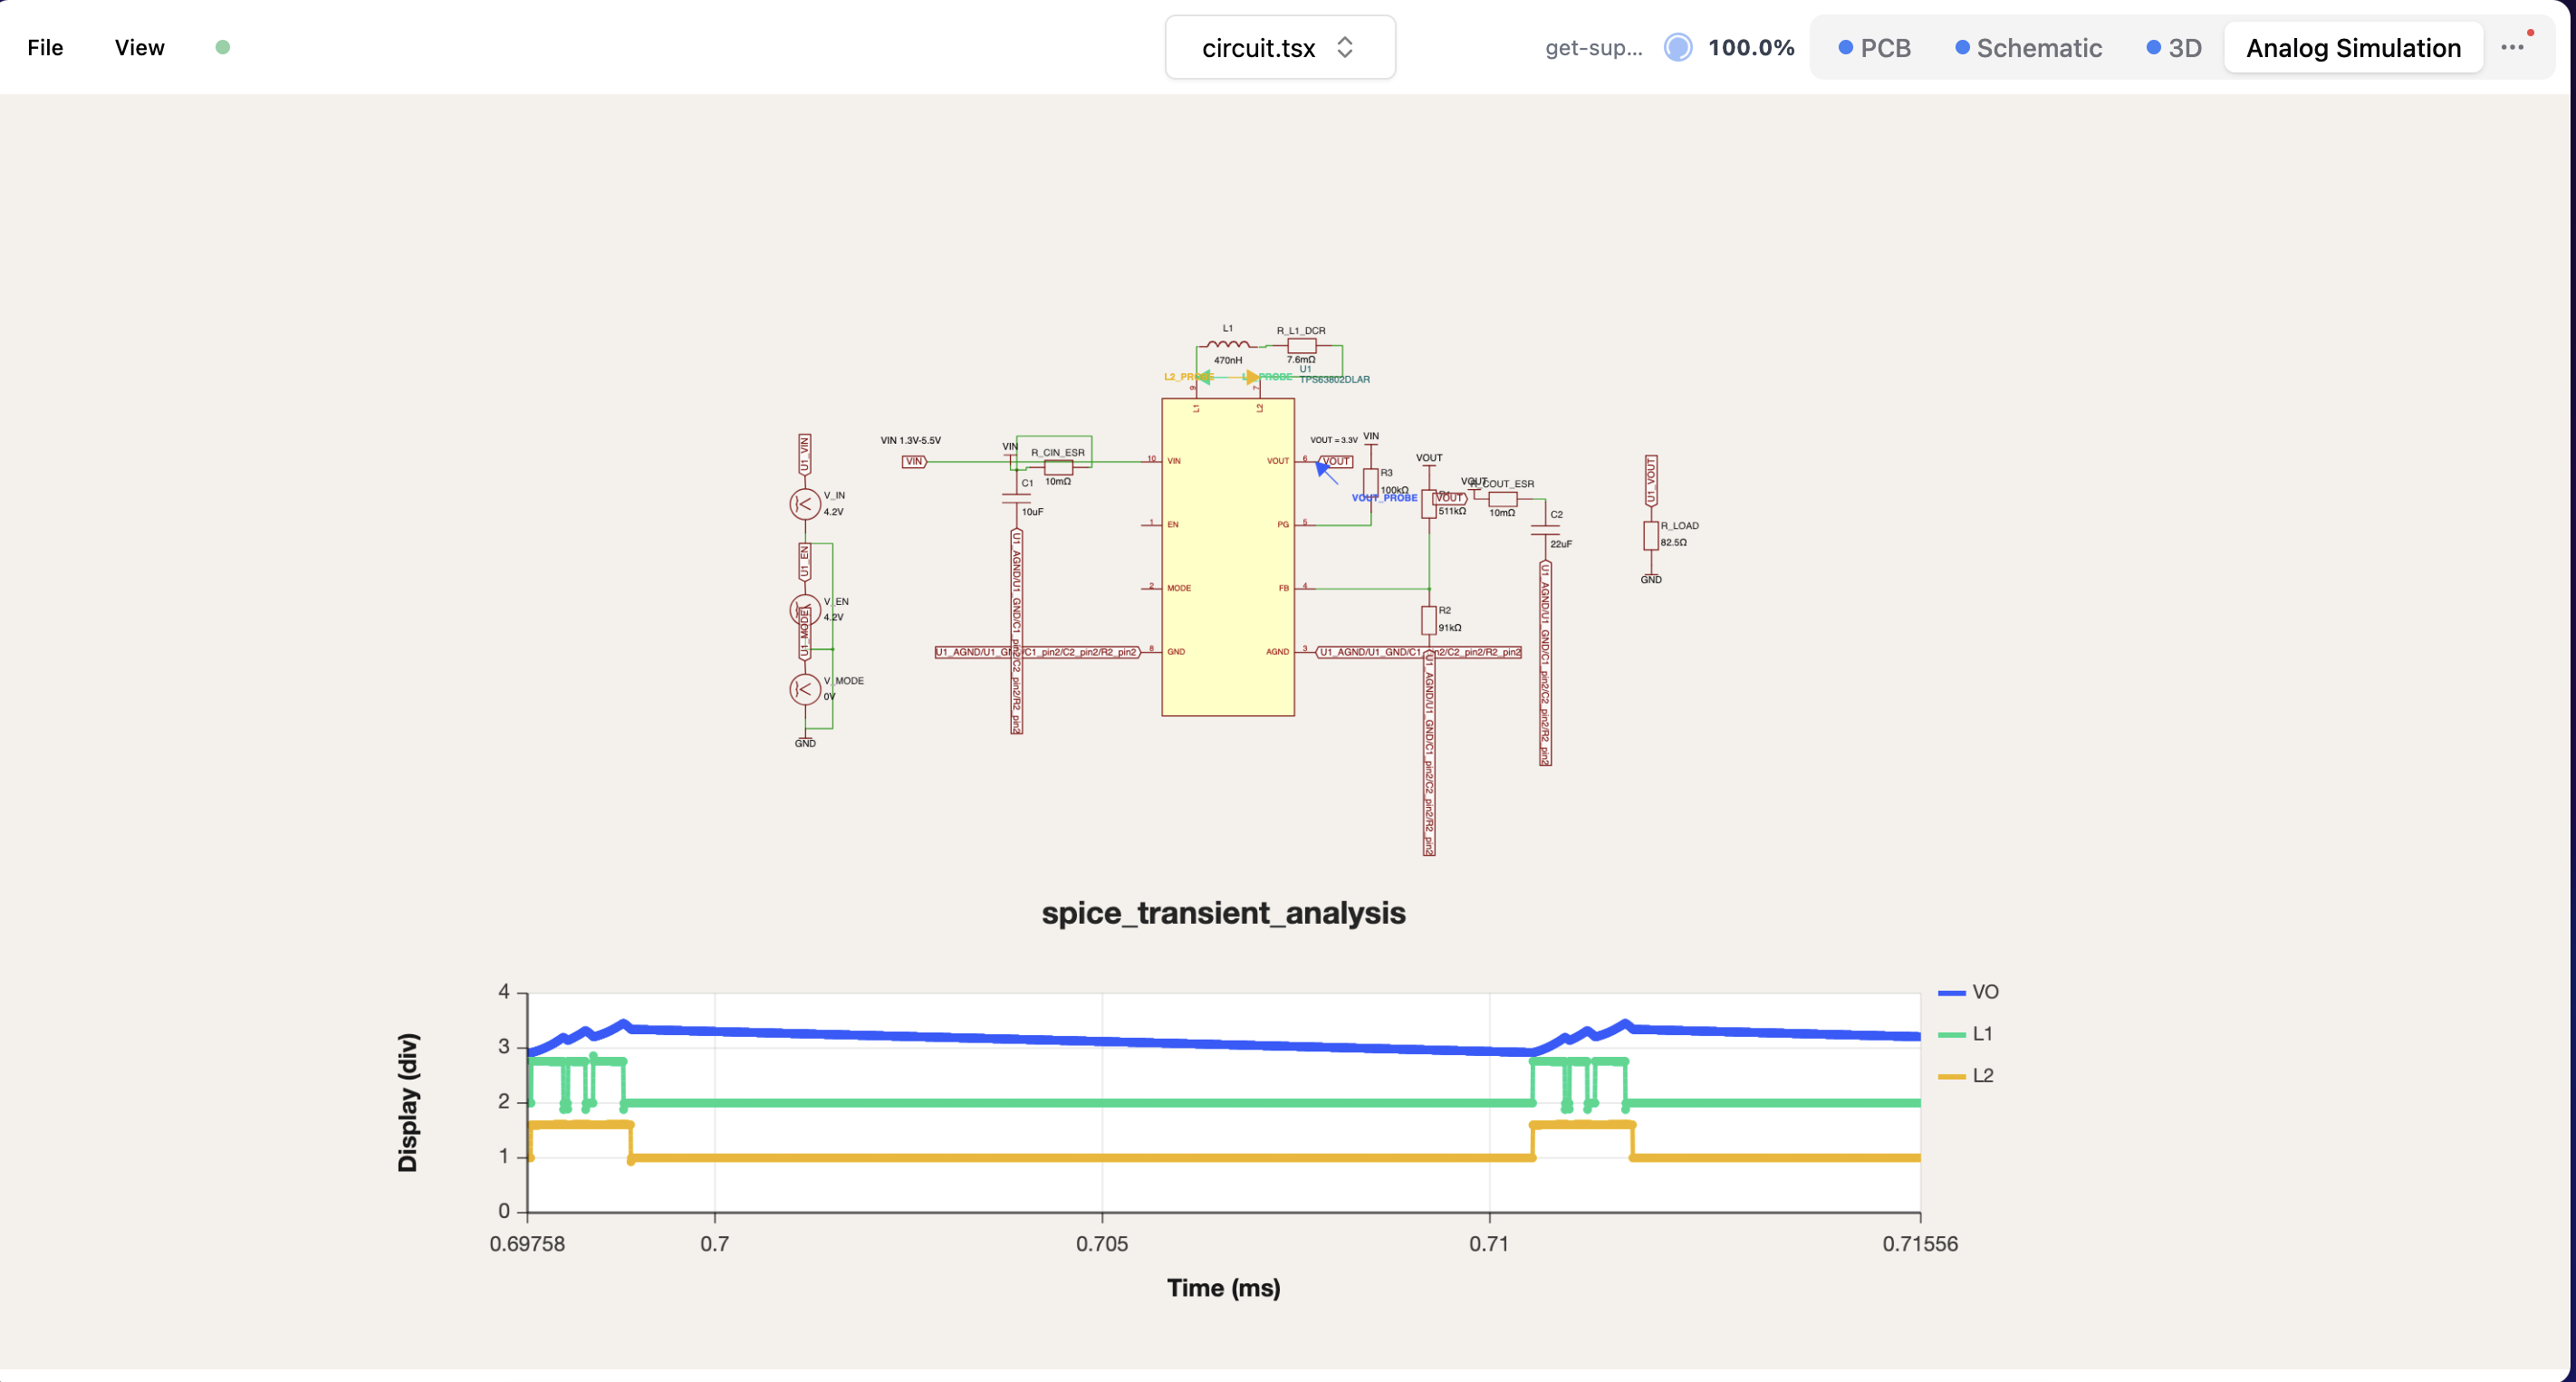The image size is (2576, 1382).
Task: Click the chevron arrows beside circuit.tsx
Action: 1345,47
